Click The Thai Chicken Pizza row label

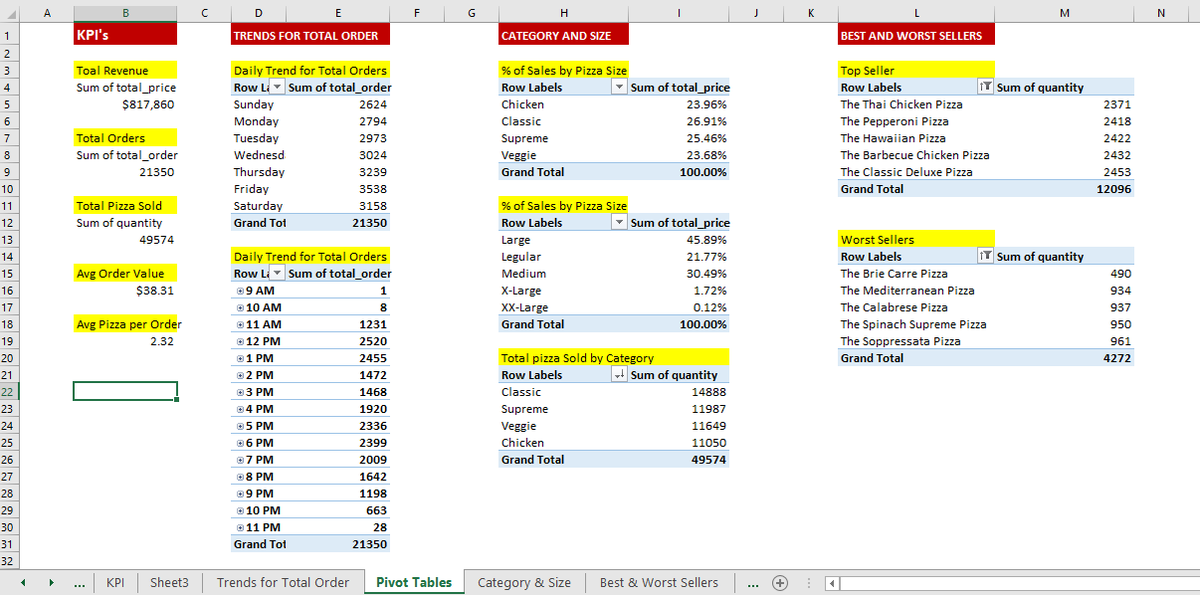[x=901, y=104]
